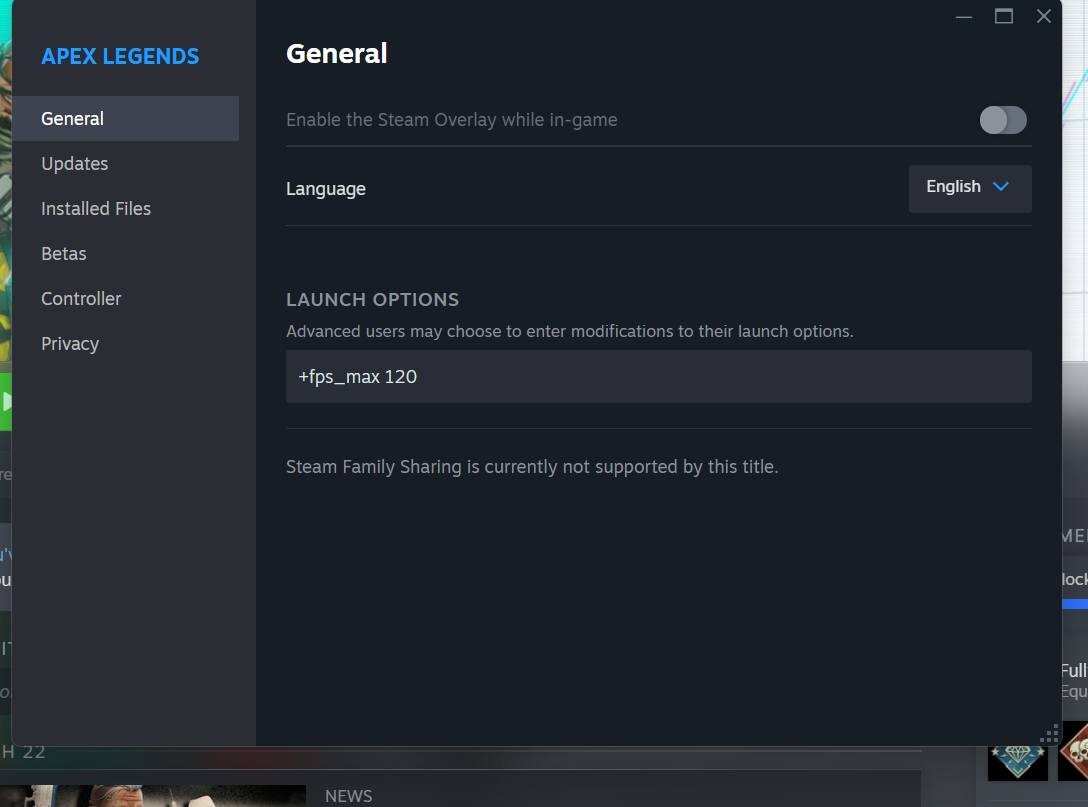
Task: Toggle the Steam Overlay in-game switch
Action: pyautogui.click(x=1003, y=120)
